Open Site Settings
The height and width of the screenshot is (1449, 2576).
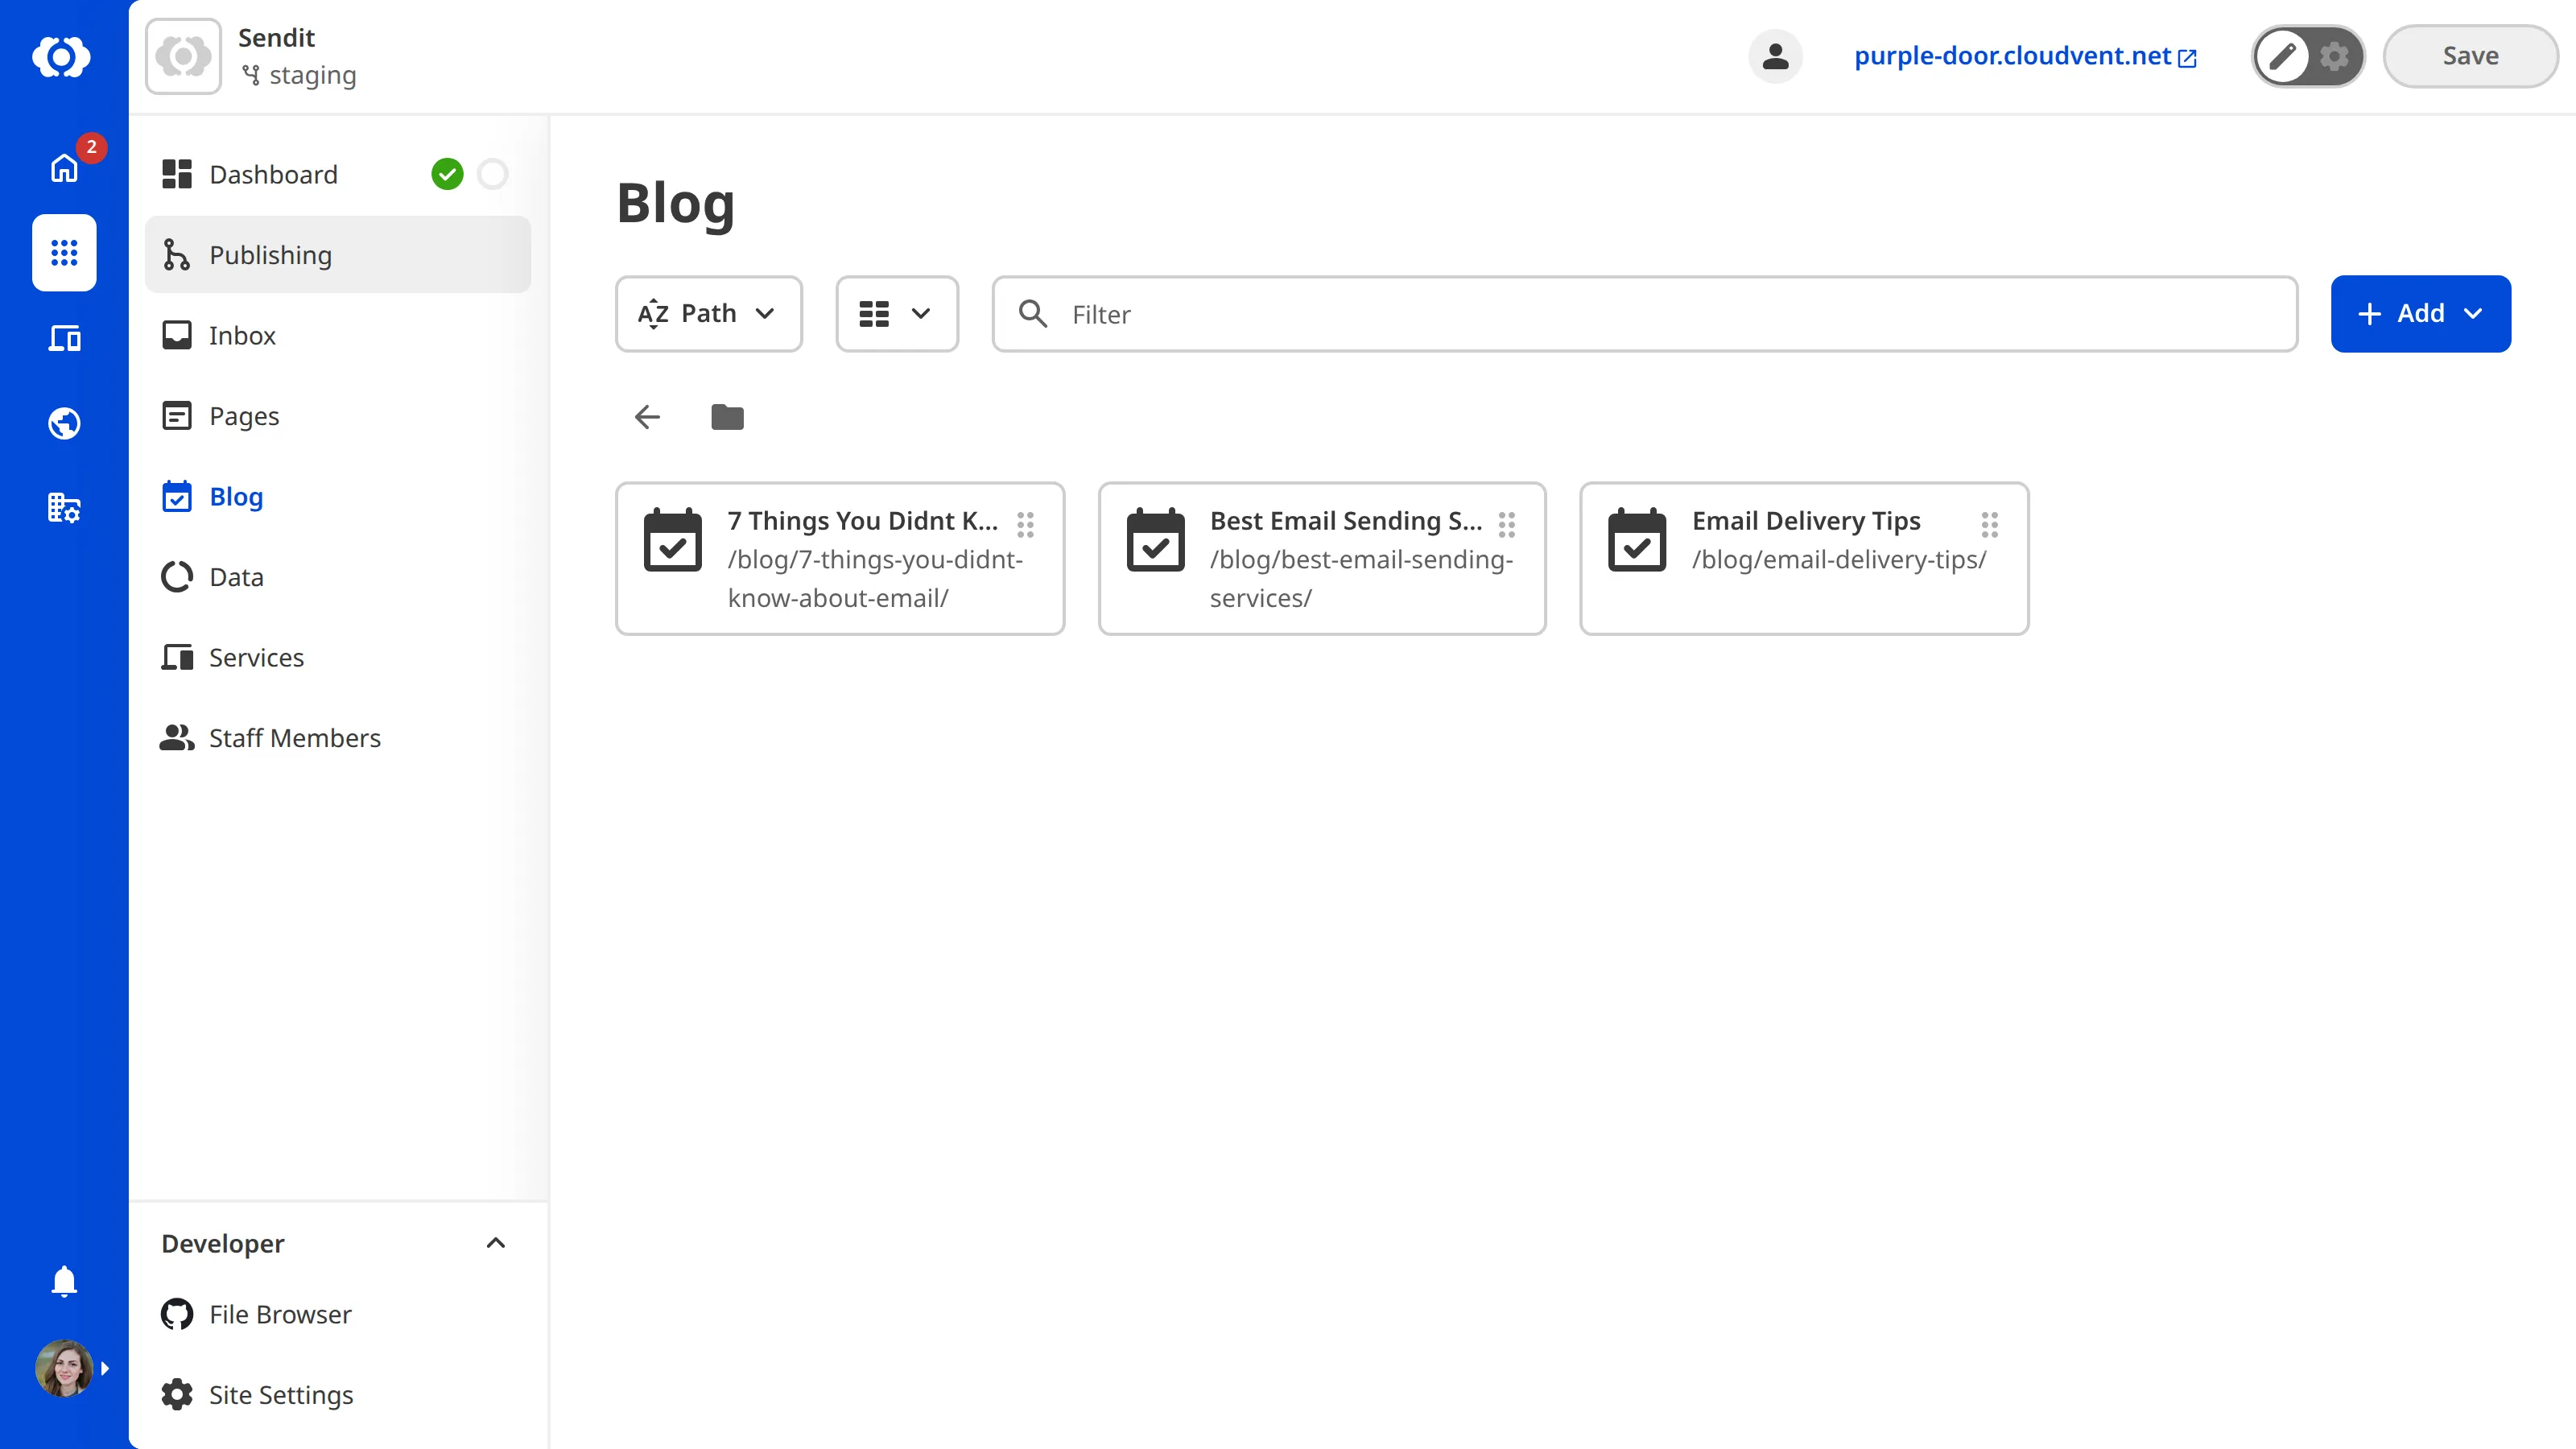280,1394
